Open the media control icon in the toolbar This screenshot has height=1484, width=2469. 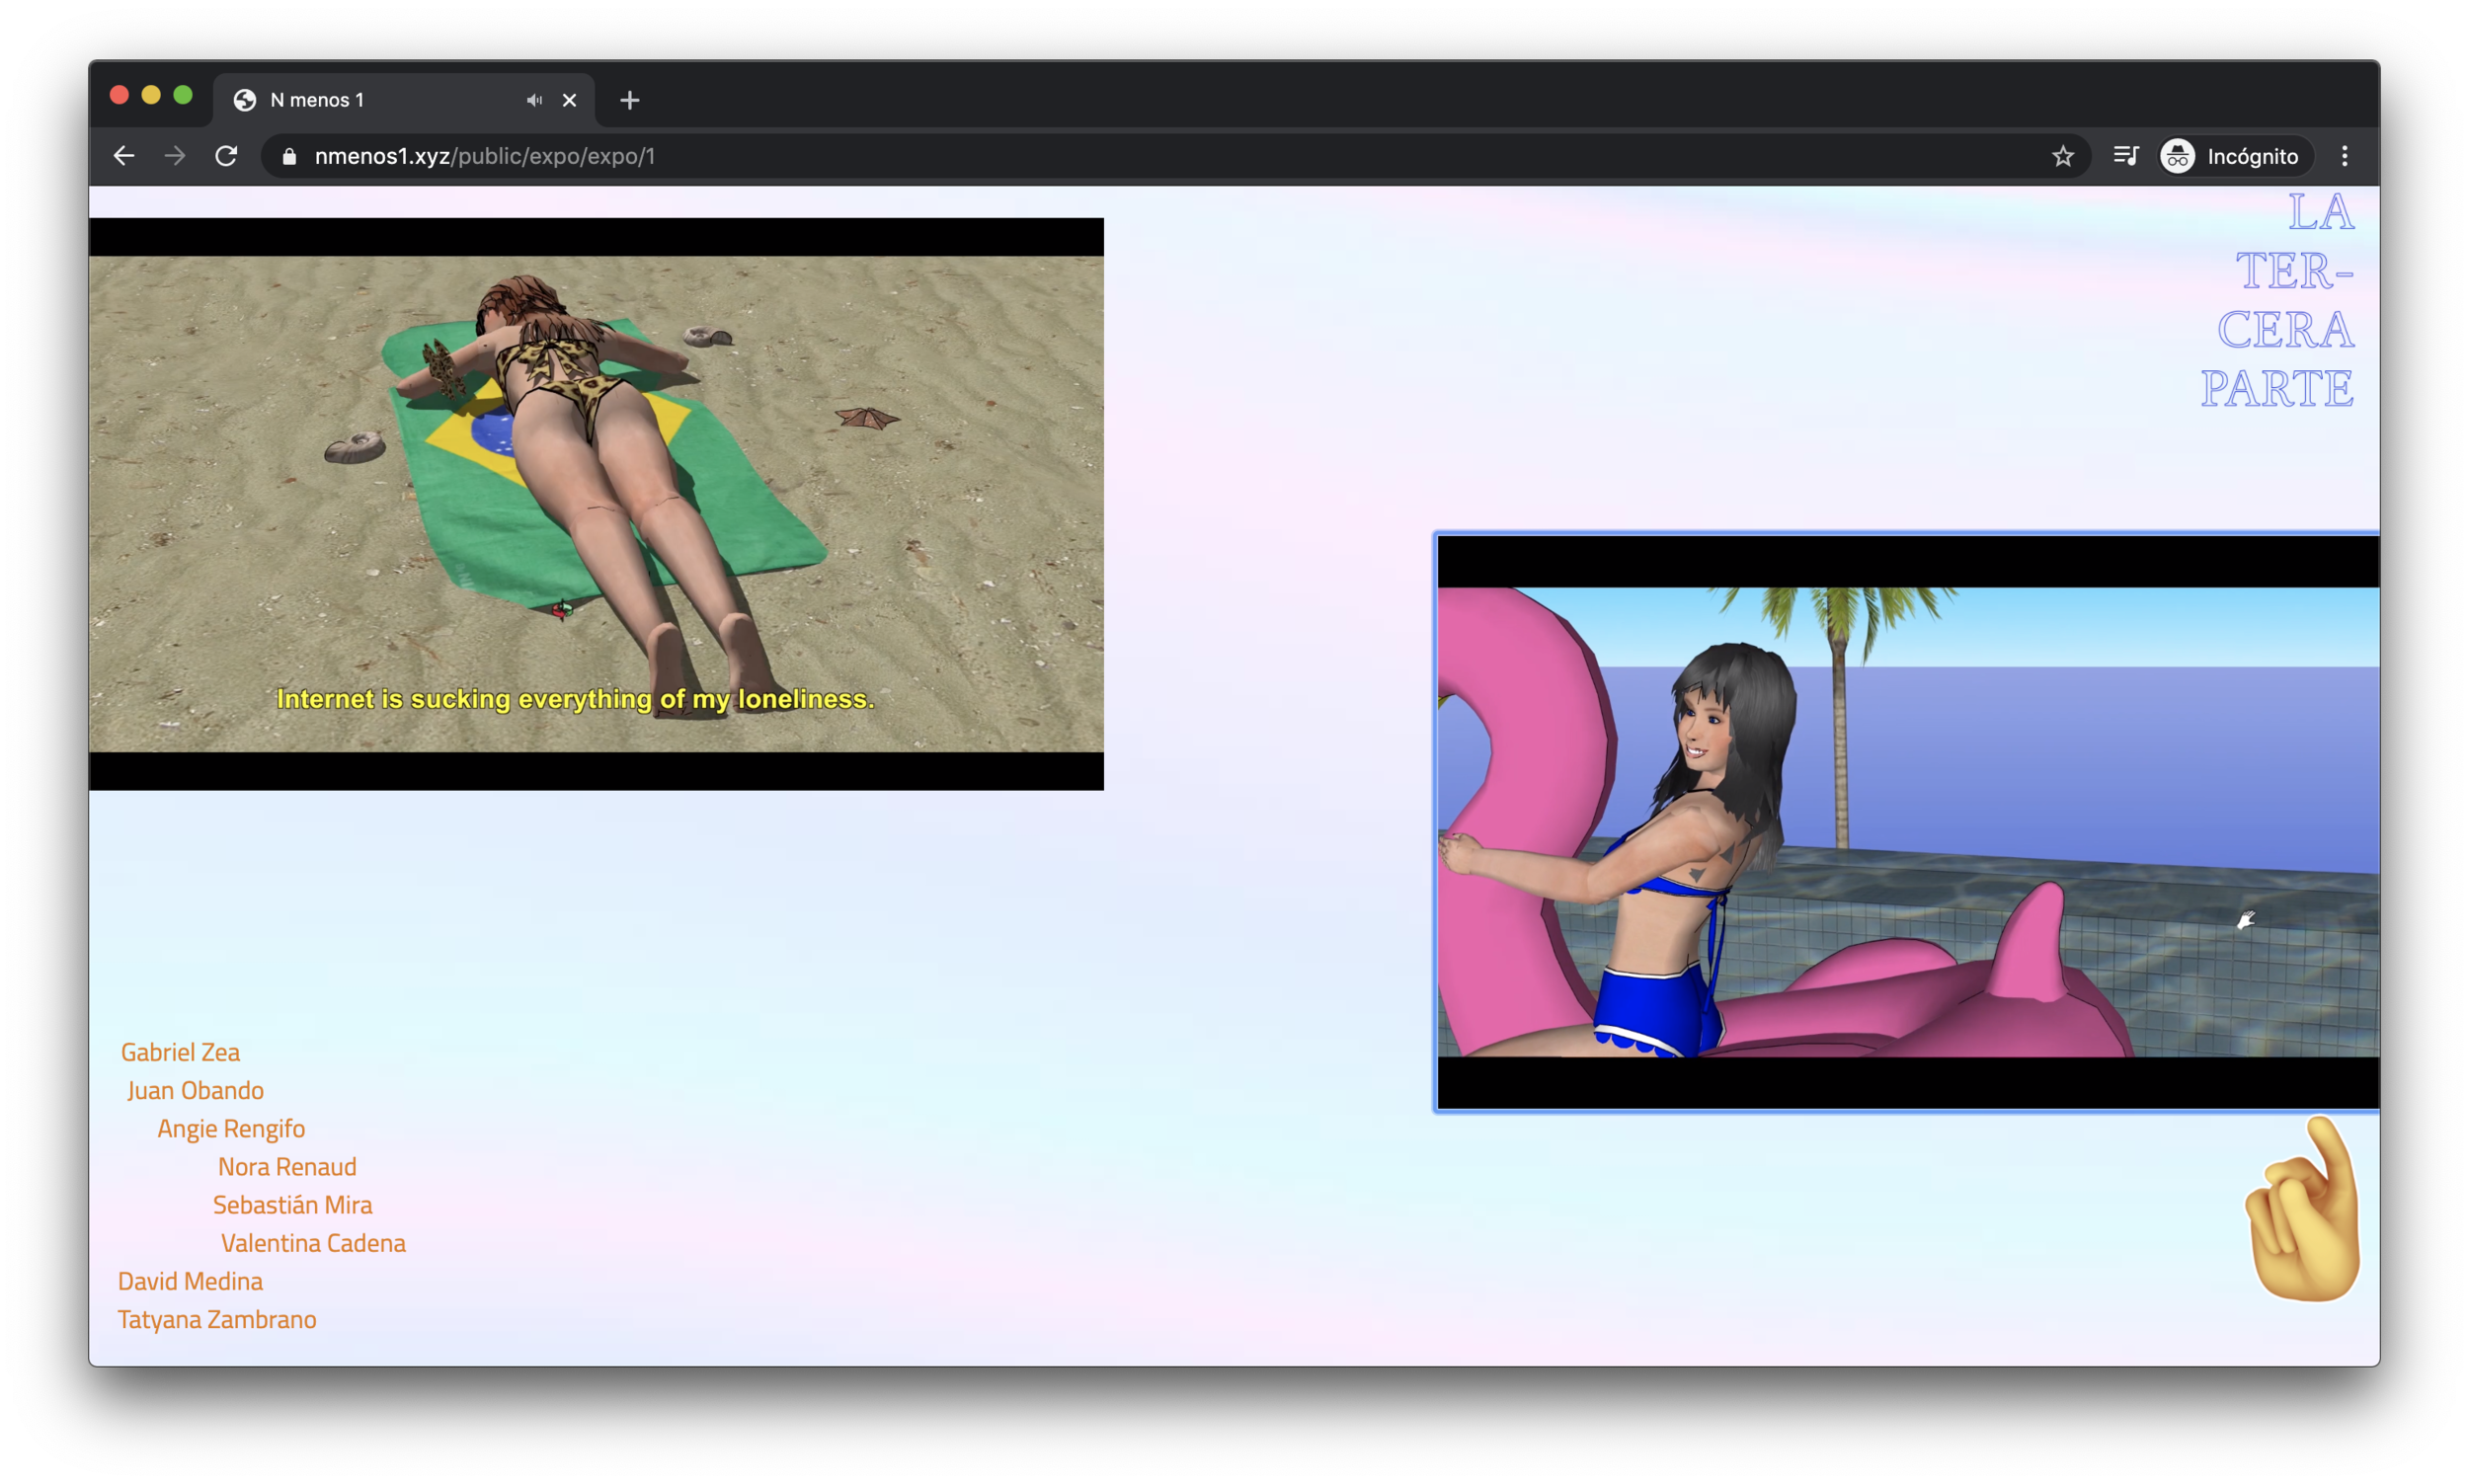[2125, 156]
